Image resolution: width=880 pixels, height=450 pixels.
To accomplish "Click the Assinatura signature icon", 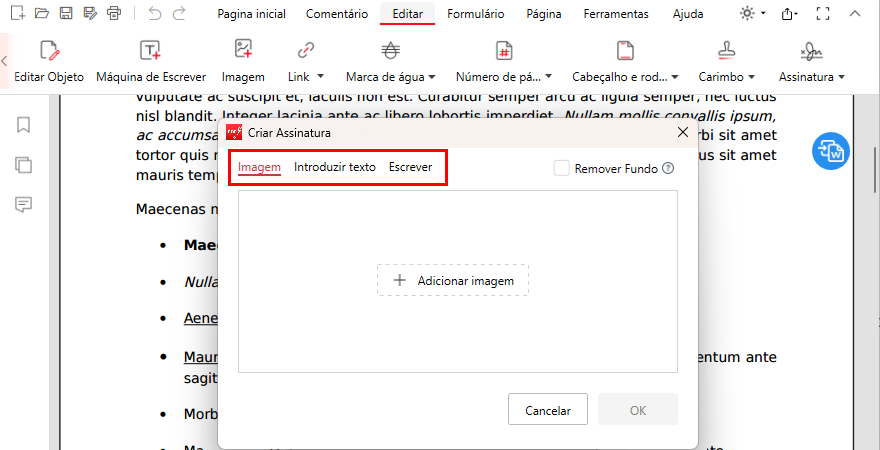I will point(812,51).
